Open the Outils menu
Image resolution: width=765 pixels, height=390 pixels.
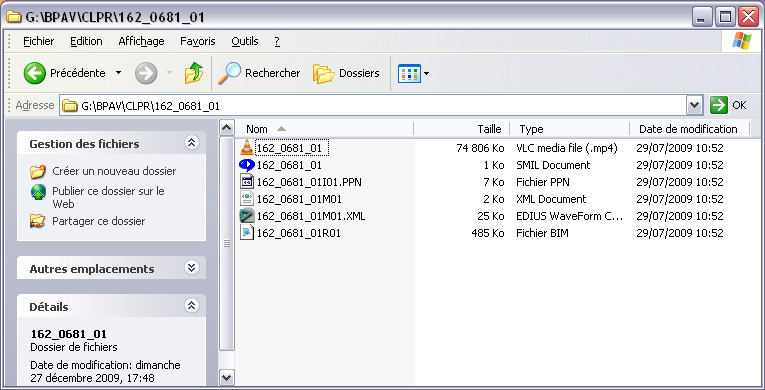(245, 41)
